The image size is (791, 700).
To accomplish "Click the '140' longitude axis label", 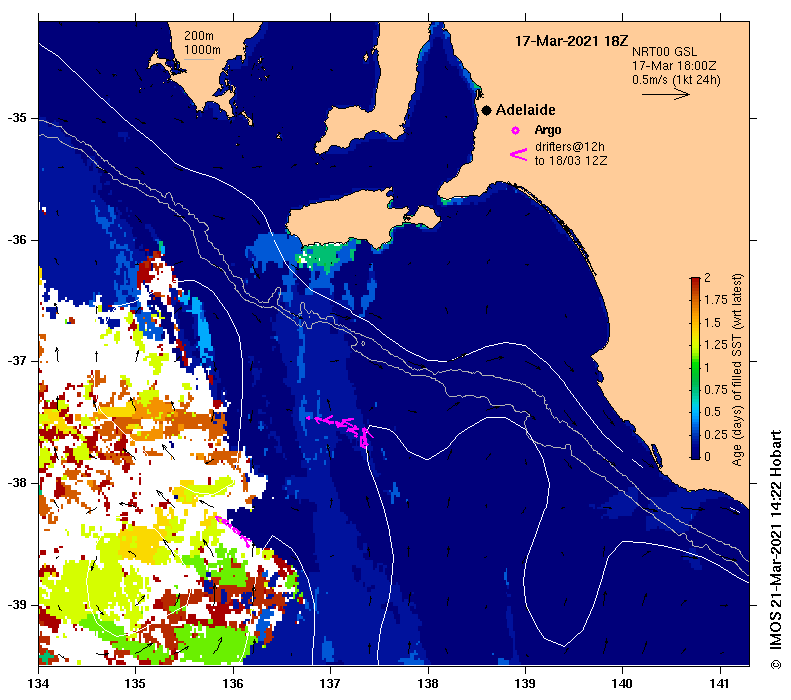I will pyautogui.click(x=623, y=684).
